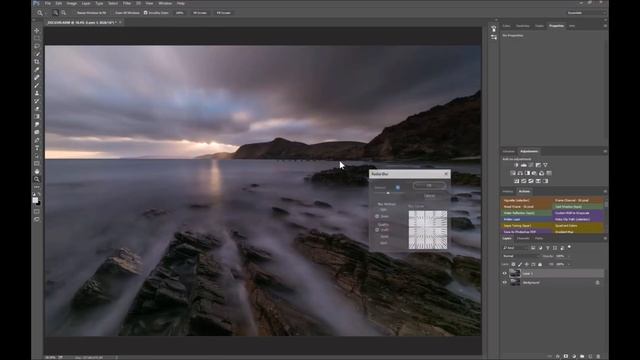Toggle the Scrubby Zoom checkbox
The width and height of the screenshot is (640, 360).
click(146, 13)
